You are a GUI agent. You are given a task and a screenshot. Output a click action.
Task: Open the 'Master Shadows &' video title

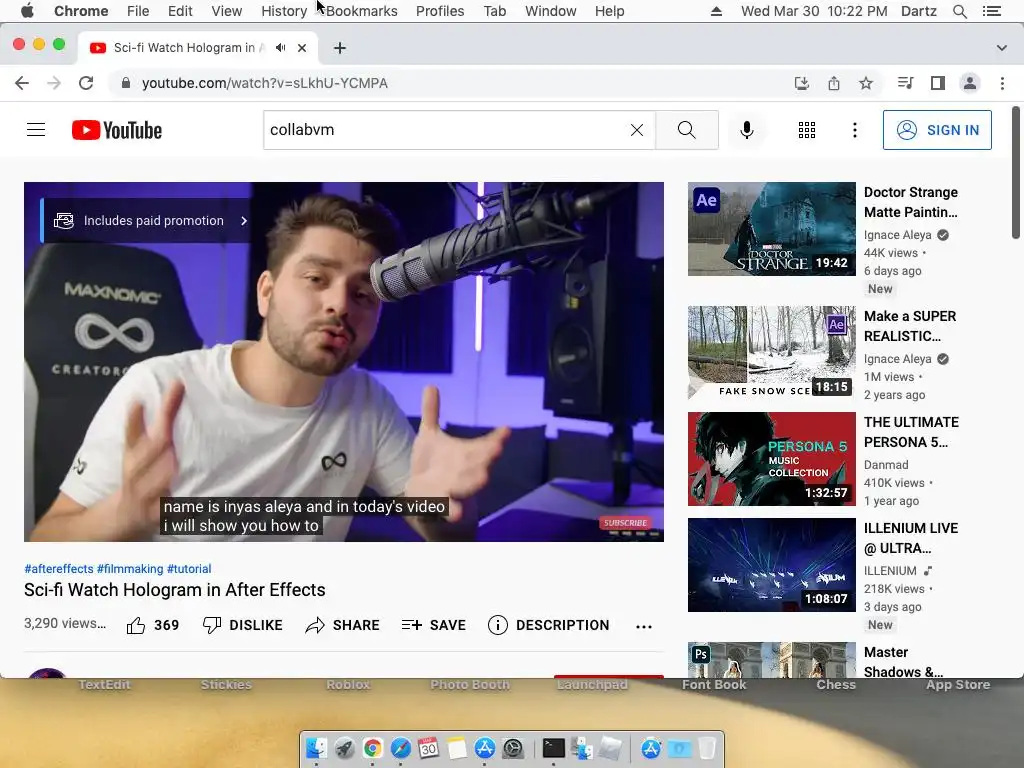coord(903,662)
